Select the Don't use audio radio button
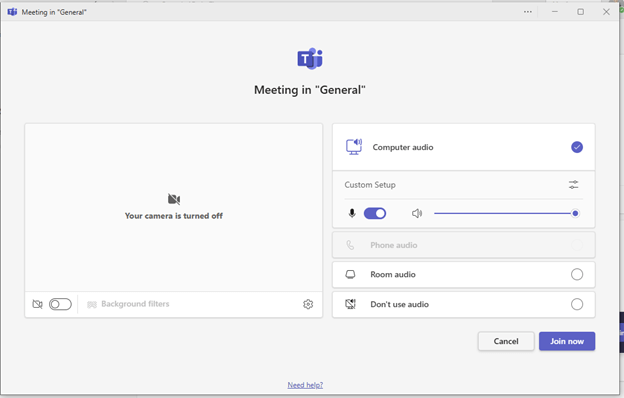The image size is (624, 398). pos(577,304)
